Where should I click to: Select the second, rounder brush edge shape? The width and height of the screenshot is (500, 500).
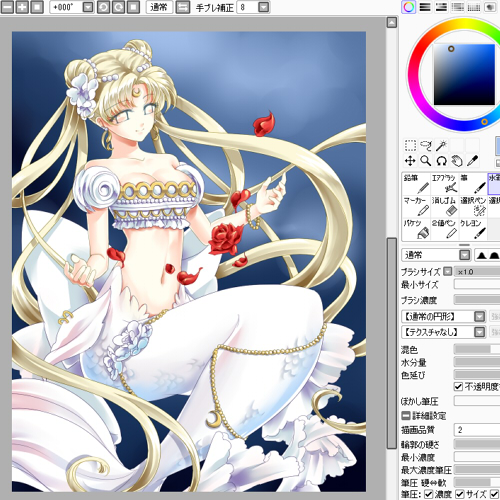(494, 255)
